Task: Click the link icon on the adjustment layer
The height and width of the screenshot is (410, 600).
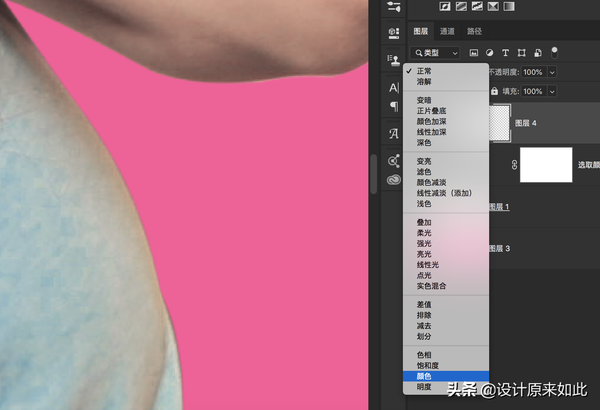Action: 513,164
